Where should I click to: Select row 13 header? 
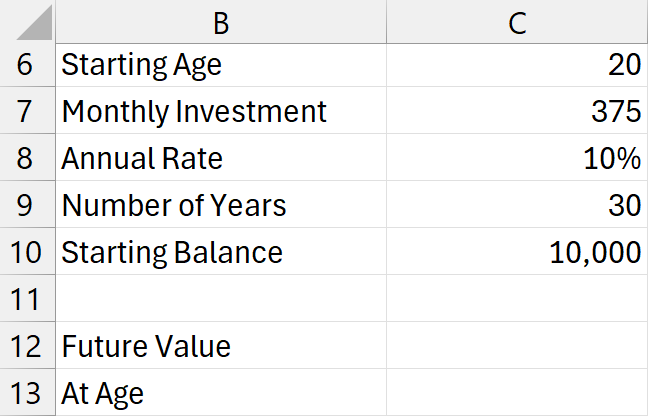click(x=26, y=393)
